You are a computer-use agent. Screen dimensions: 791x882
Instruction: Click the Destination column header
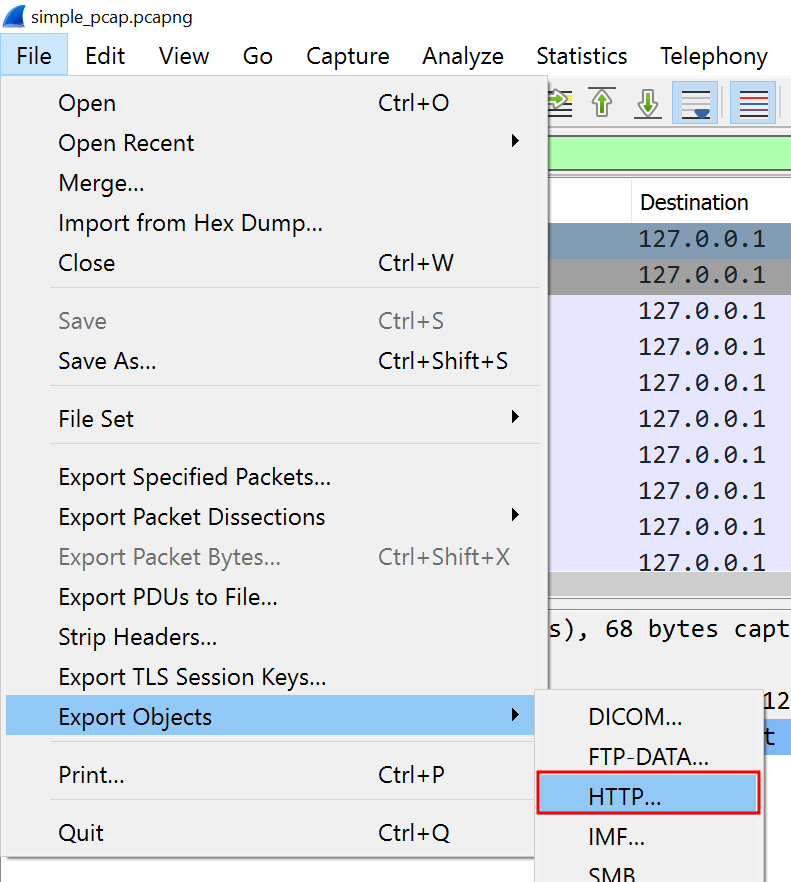tap(694, 202)
